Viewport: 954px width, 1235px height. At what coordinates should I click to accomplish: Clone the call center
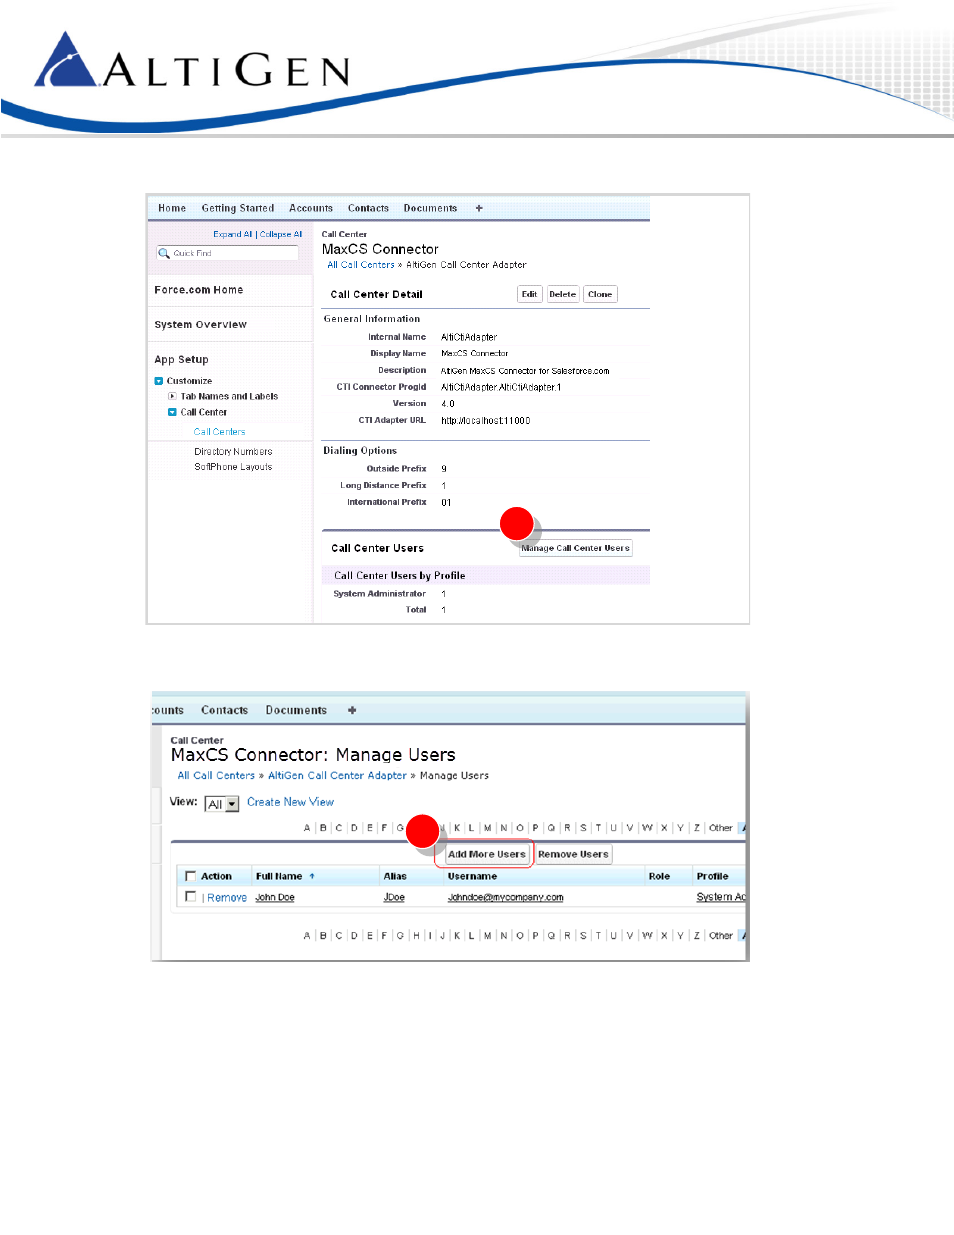(600, 294)
